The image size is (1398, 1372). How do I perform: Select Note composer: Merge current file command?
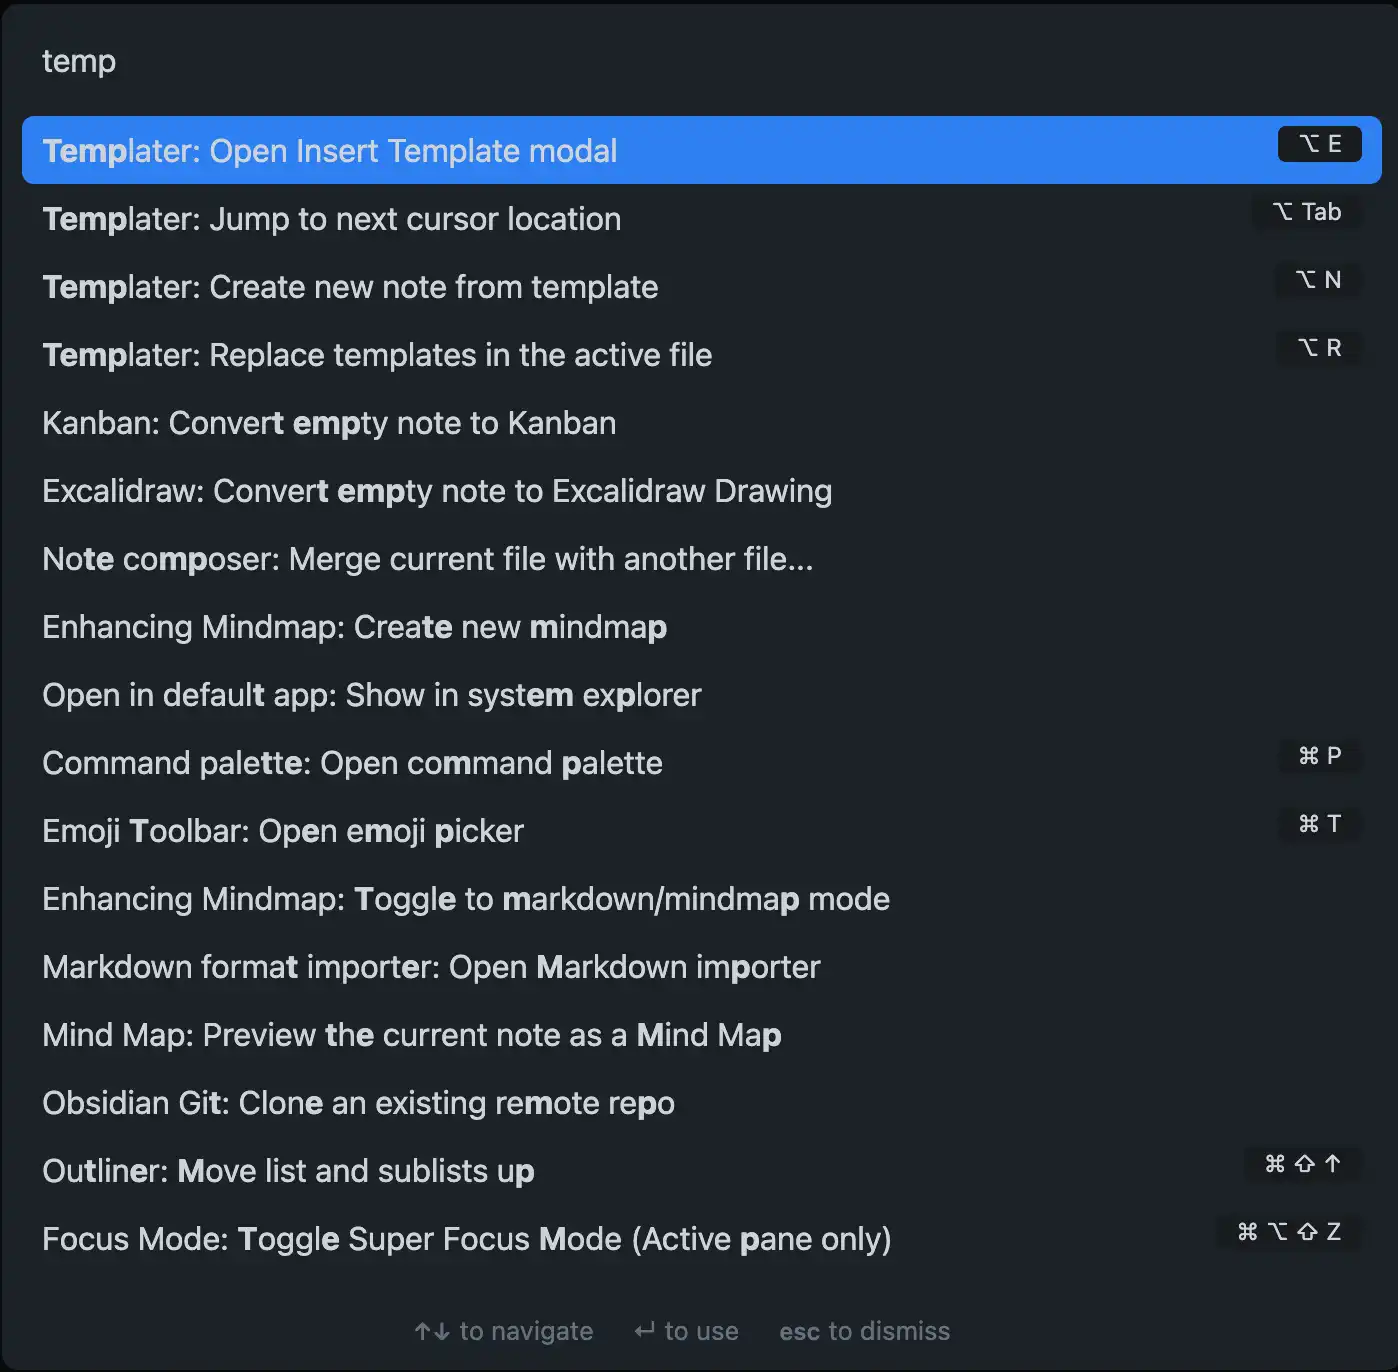[x=427, y=559]
